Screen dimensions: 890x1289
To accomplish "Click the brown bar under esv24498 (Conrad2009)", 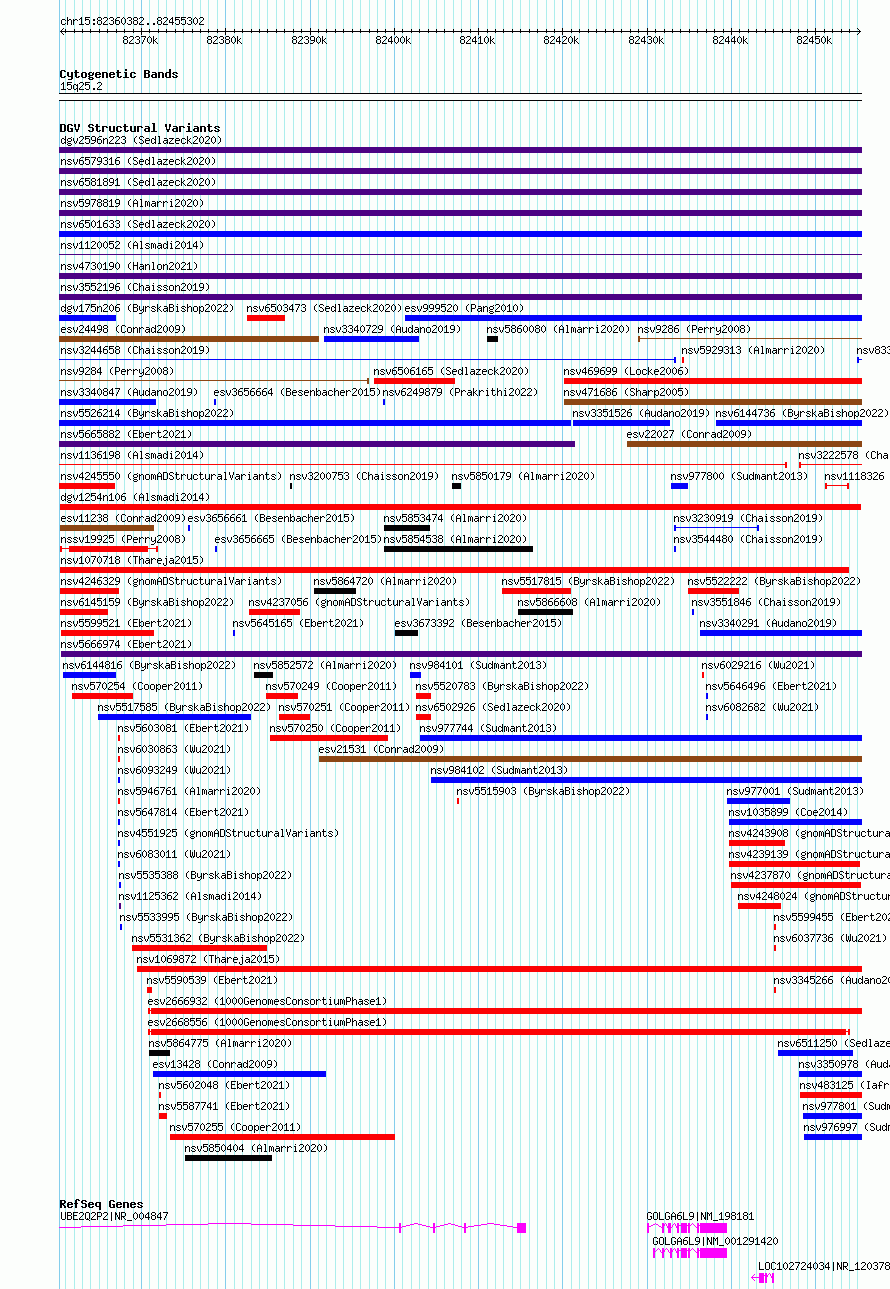I will 189,339.
